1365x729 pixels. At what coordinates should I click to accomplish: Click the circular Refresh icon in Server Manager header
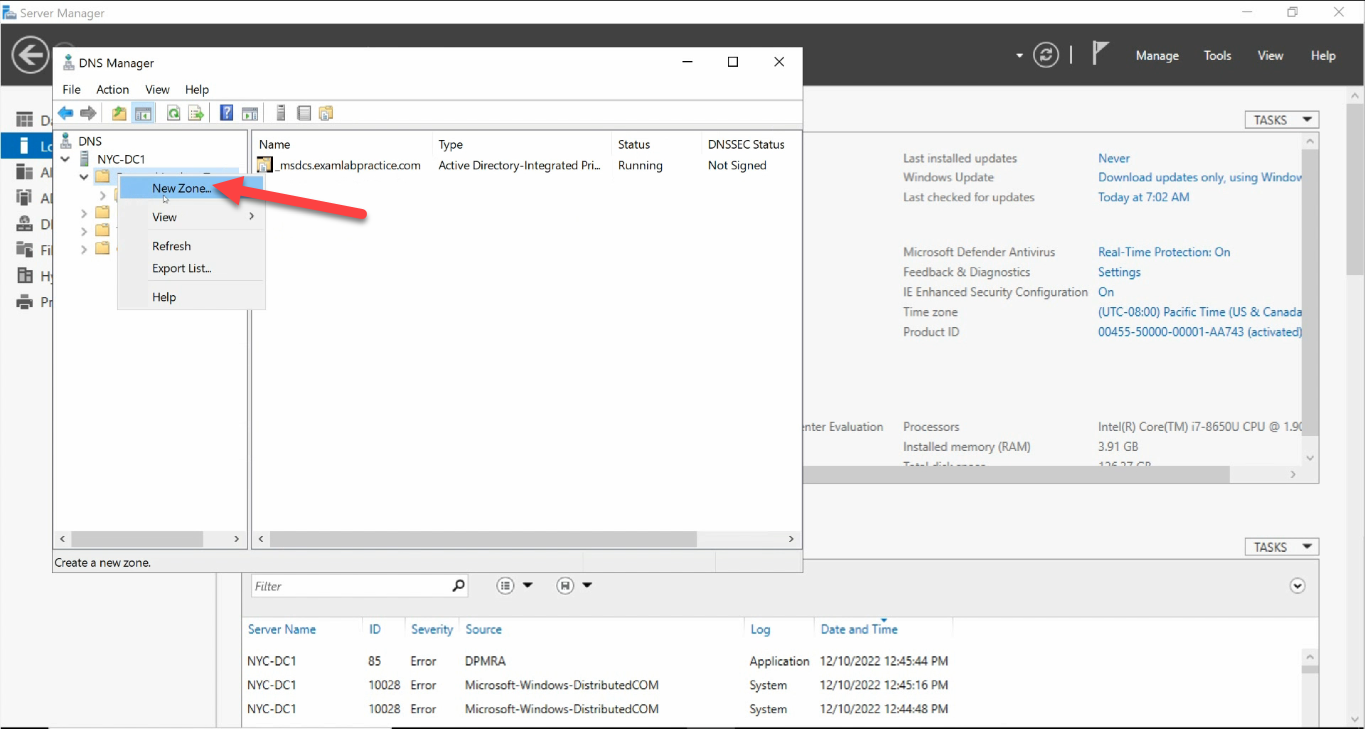[x=1046, y=55]
